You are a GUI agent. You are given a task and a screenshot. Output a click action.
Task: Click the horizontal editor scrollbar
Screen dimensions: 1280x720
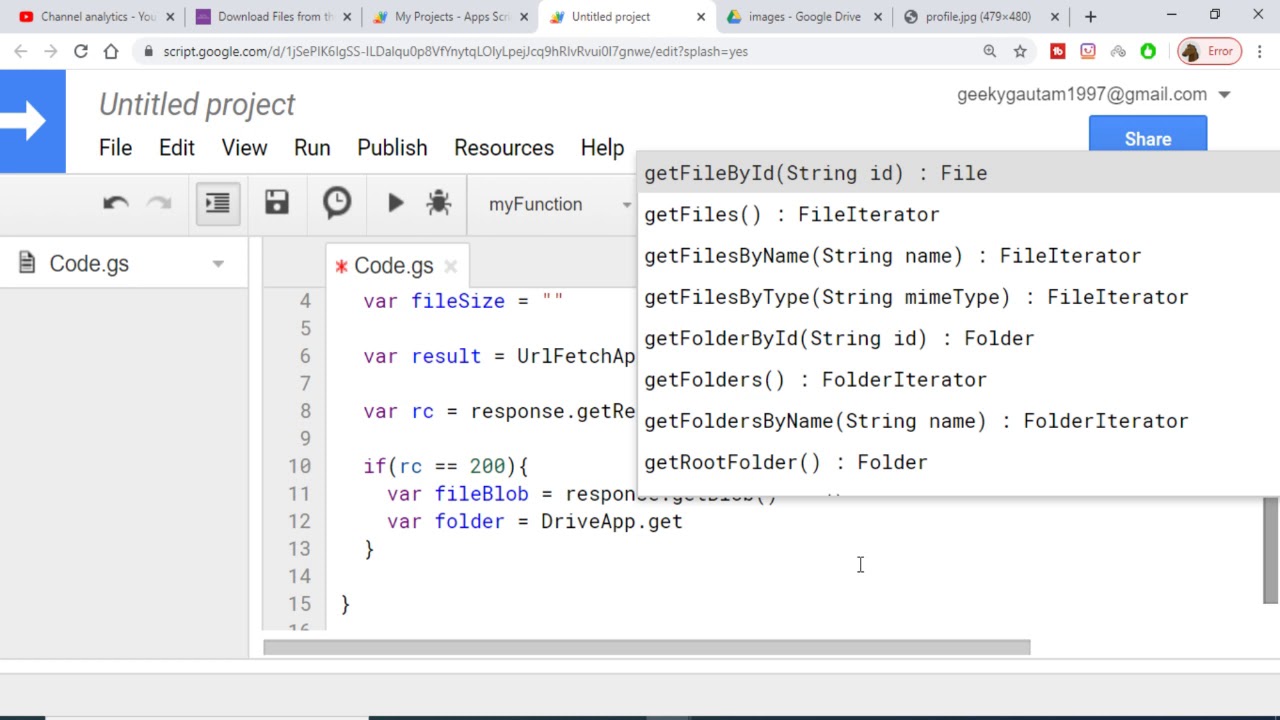coord(646,648)
